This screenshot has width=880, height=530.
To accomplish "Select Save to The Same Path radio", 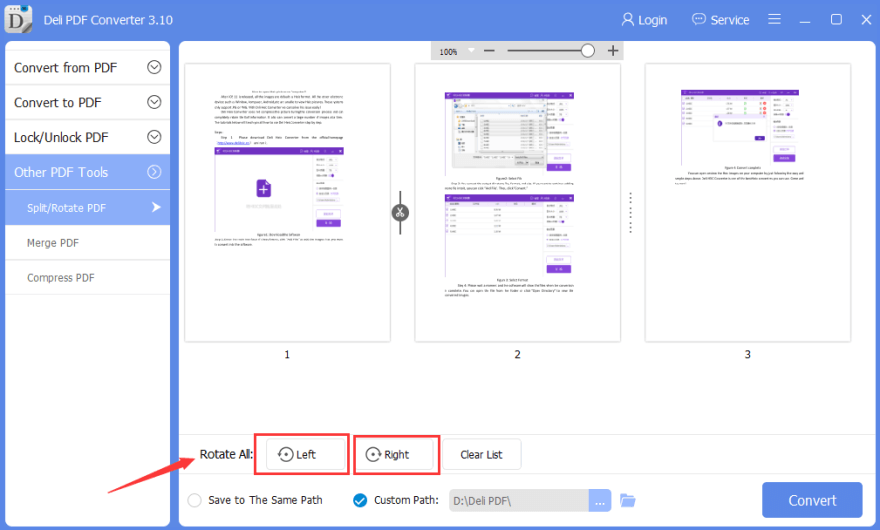I will pyautogui.click(x=195, y=500).
